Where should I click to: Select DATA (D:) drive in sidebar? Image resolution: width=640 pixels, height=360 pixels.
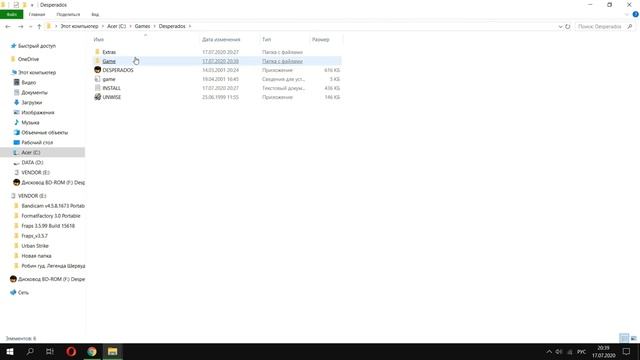32,162
